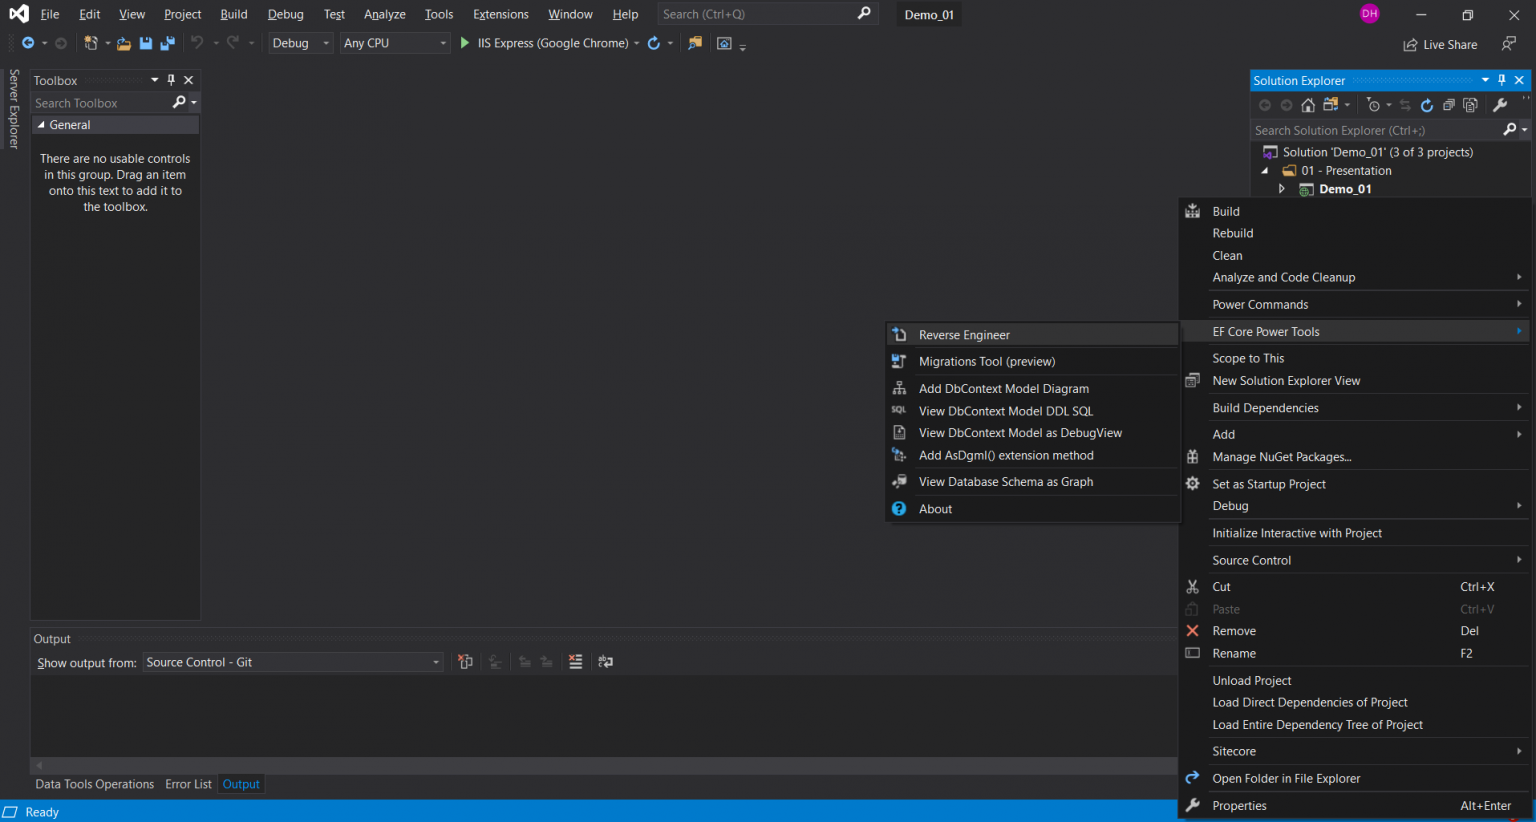
Task: Click the Save icon in the toolbar
Action: tap(146, 43)
